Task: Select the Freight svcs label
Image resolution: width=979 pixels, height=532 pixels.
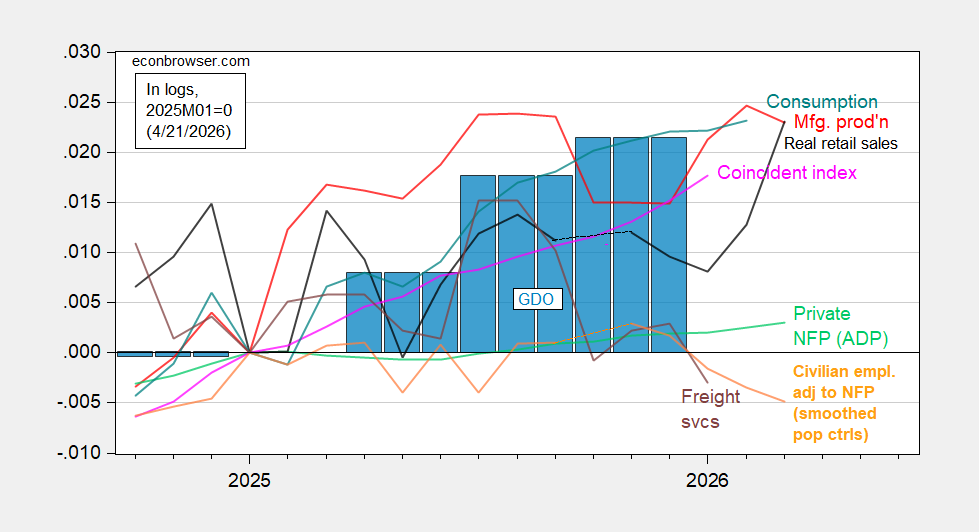Action: 710,409
